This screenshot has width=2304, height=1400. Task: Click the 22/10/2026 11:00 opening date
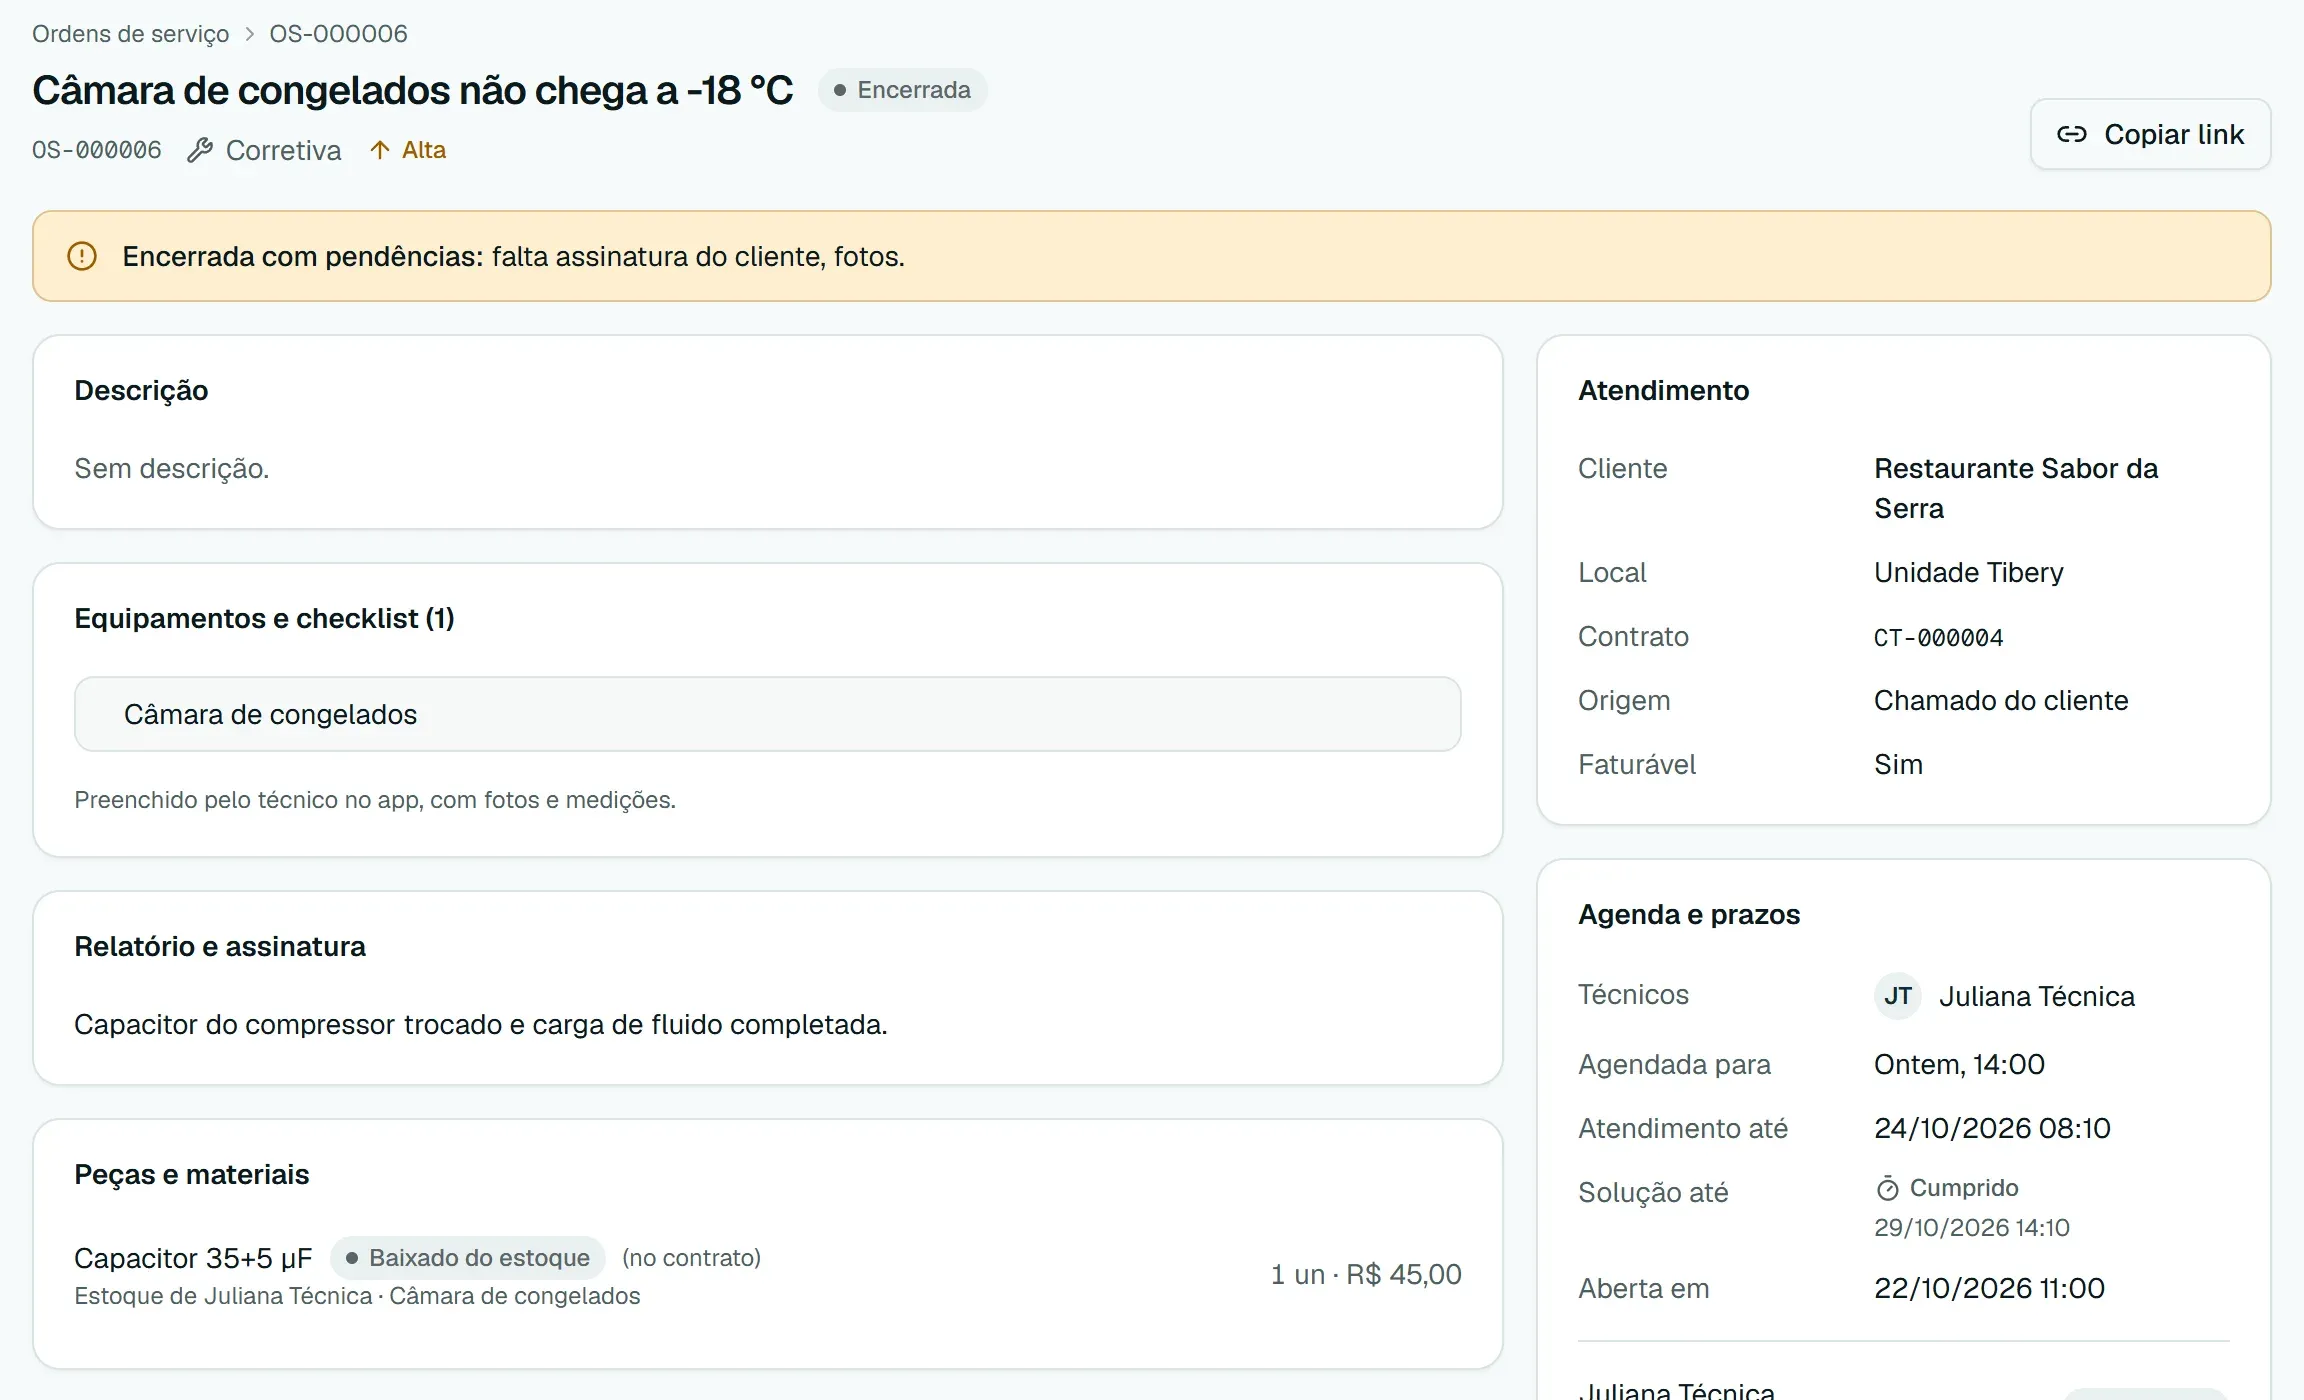1989,1288
